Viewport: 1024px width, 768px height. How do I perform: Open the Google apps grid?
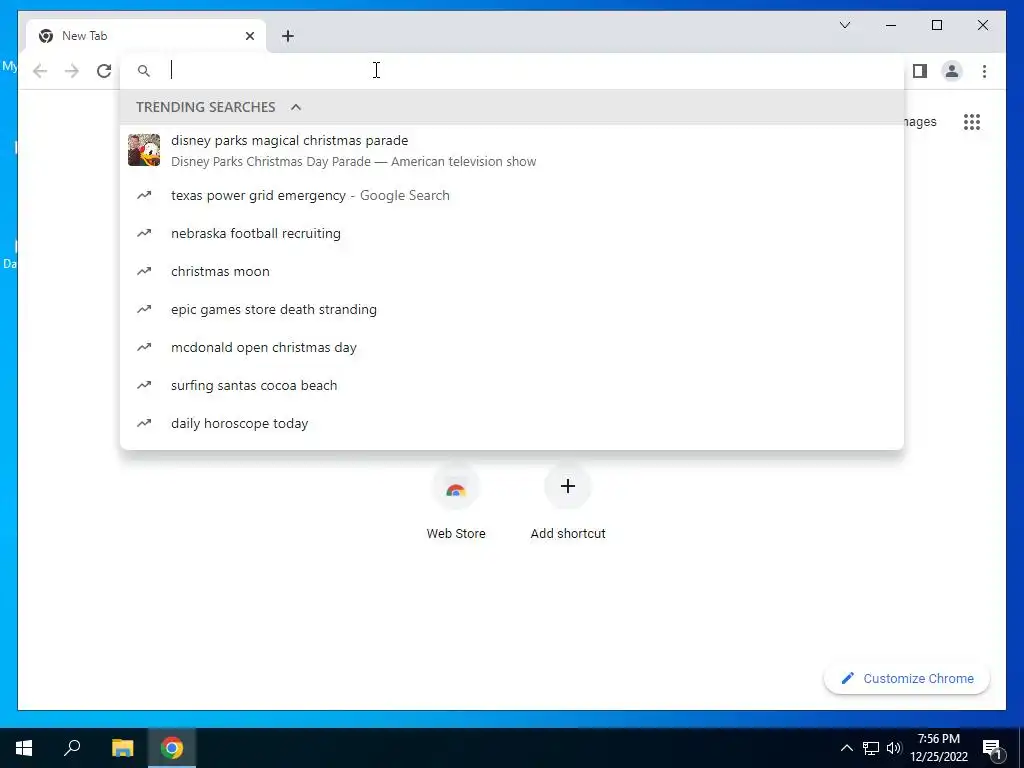click(972, 122)
